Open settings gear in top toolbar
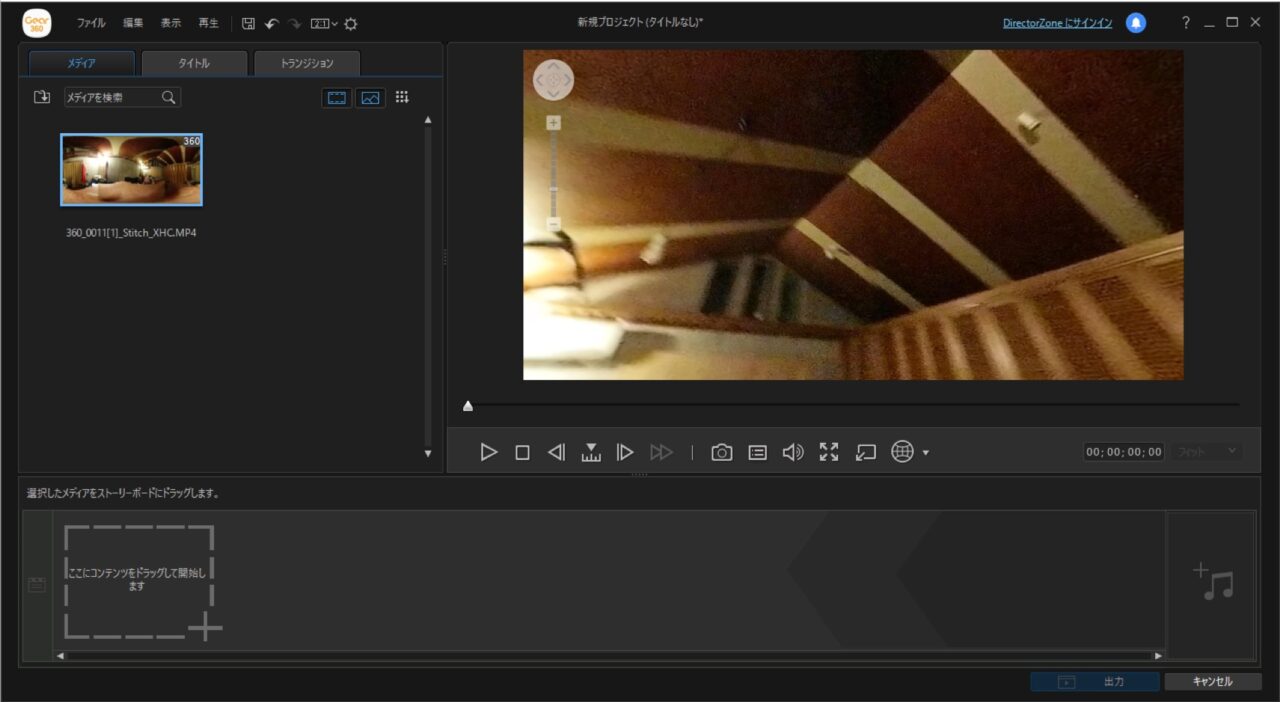 point(351,23)
